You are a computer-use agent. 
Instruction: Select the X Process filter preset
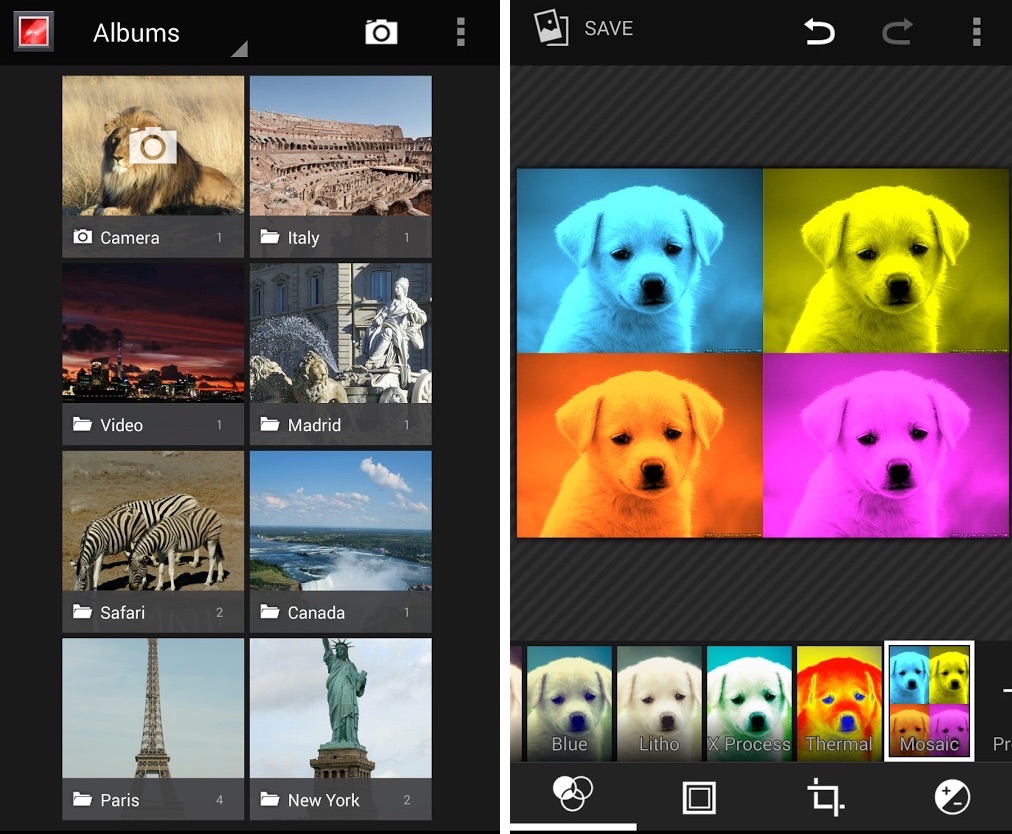tap(749, 700)
